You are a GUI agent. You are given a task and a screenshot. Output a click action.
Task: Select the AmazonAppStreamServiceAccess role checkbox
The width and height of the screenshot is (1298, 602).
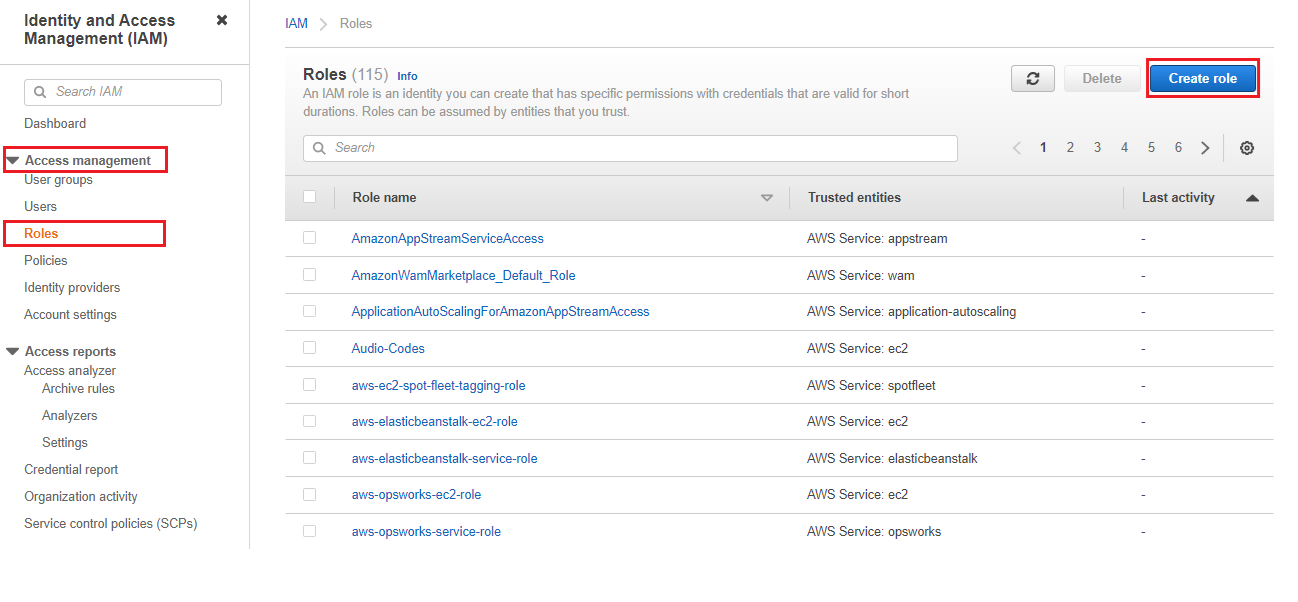click(x=310, y=238)
